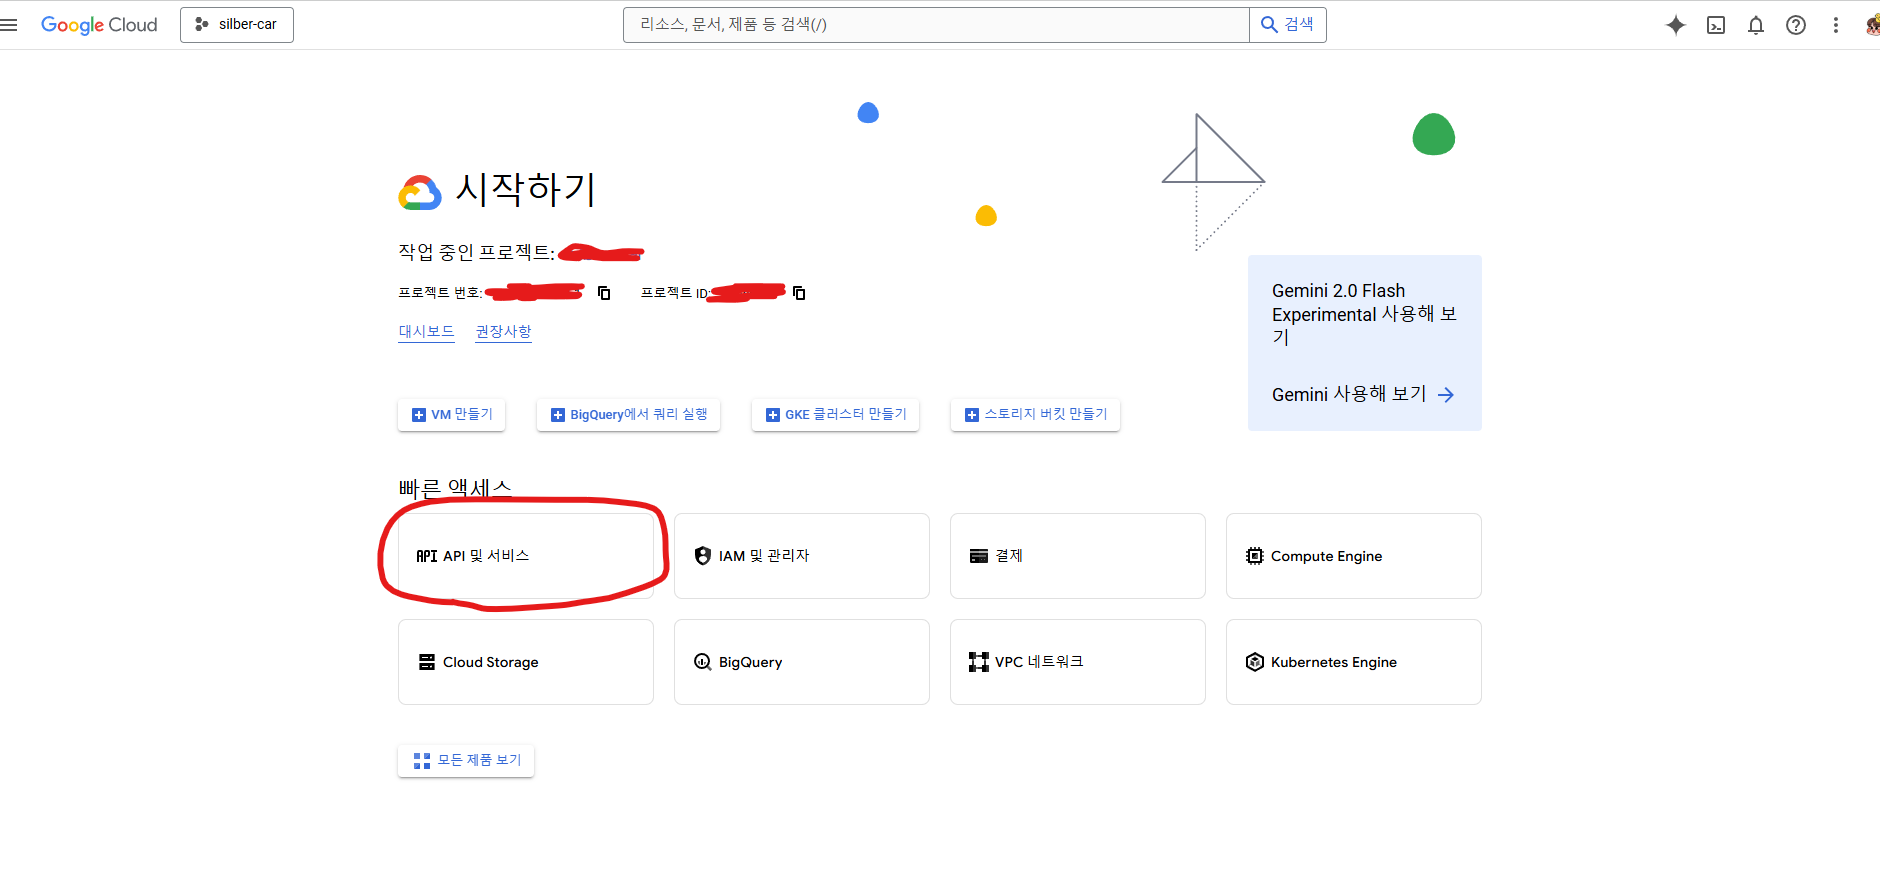
Task: Click the billing card icon
Action: (979, 556)
